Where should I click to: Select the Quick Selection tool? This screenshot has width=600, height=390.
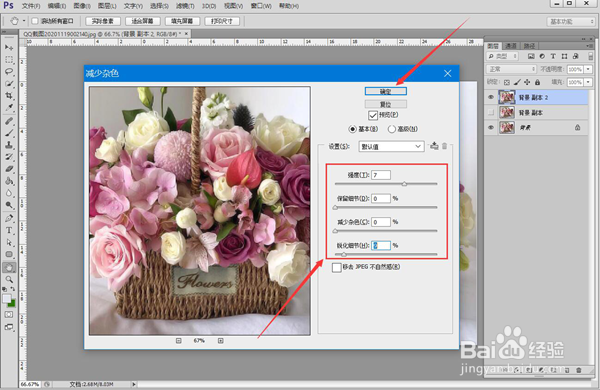point(9,83)
